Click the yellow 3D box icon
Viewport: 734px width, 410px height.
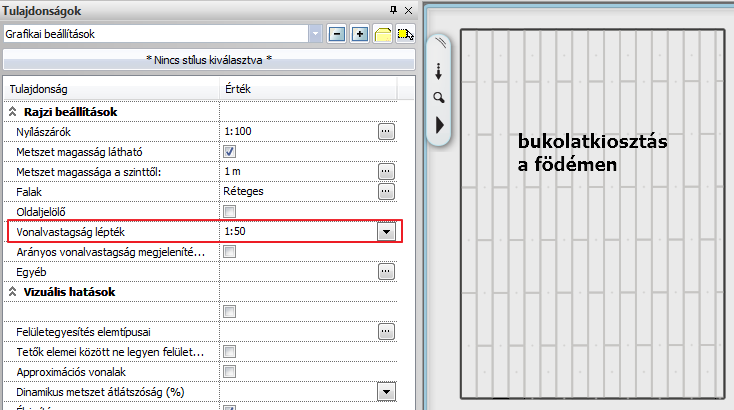tap(382, 33)
